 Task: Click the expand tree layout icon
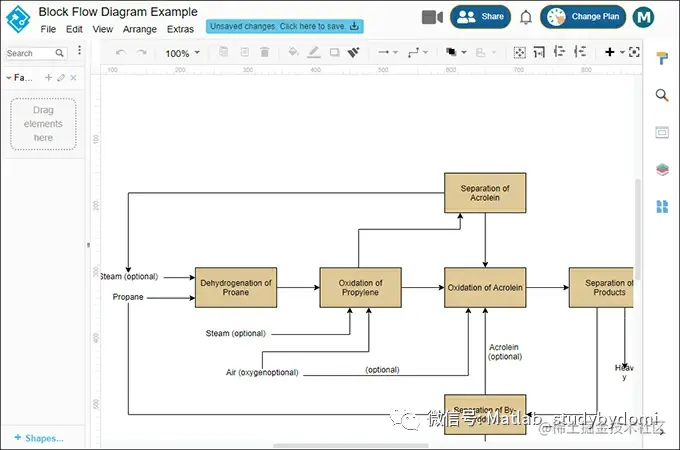pyautogui.click(x=580, y=52)
